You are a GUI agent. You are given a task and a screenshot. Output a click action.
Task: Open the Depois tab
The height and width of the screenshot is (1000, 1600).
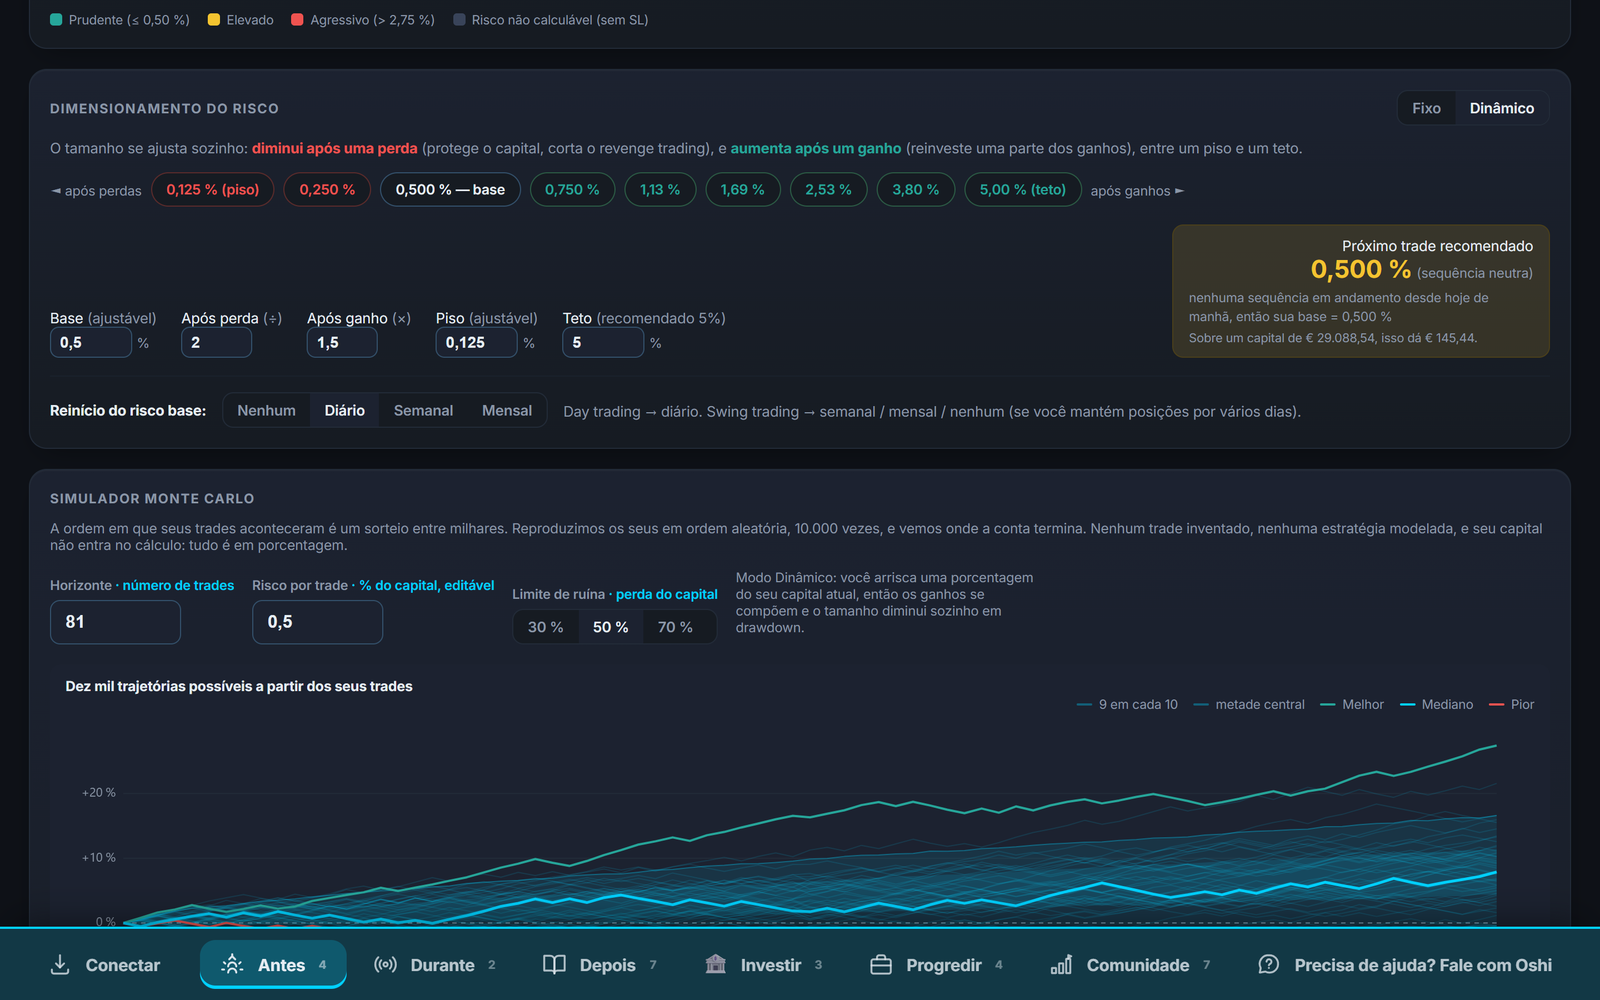coord(600,965)
